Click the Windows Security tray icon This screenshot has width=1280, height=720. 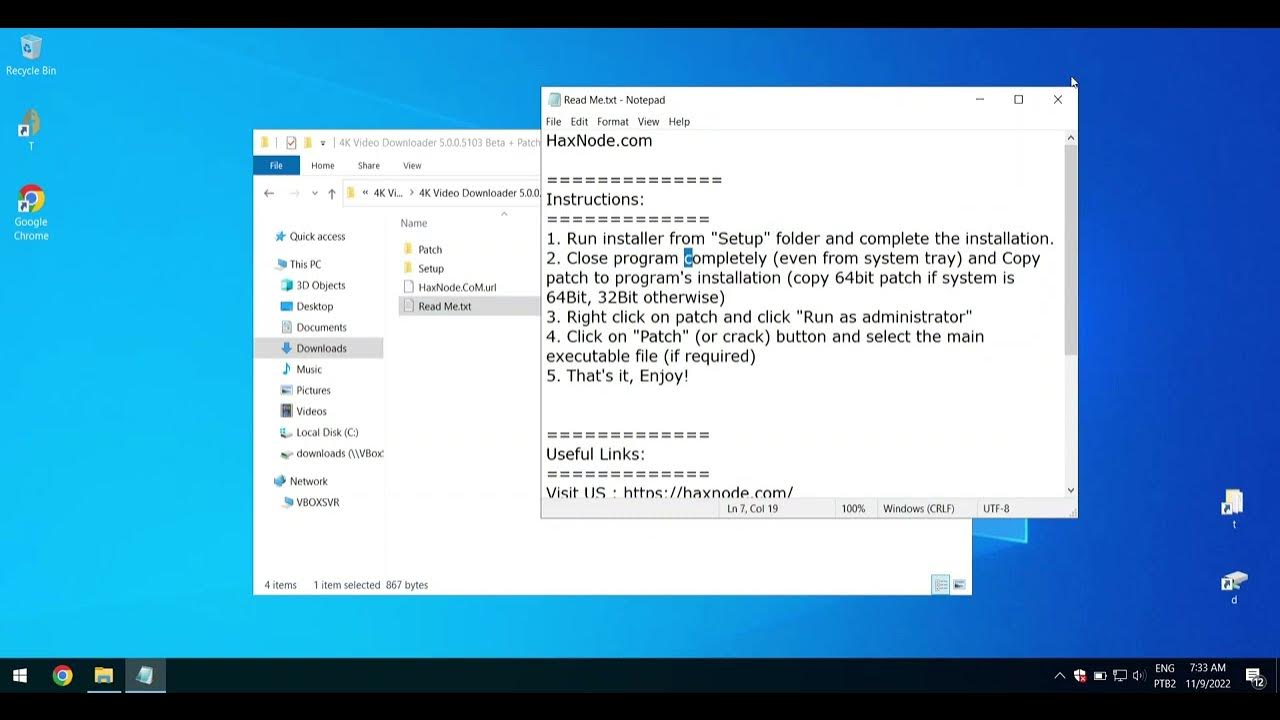click(1080, 676)
